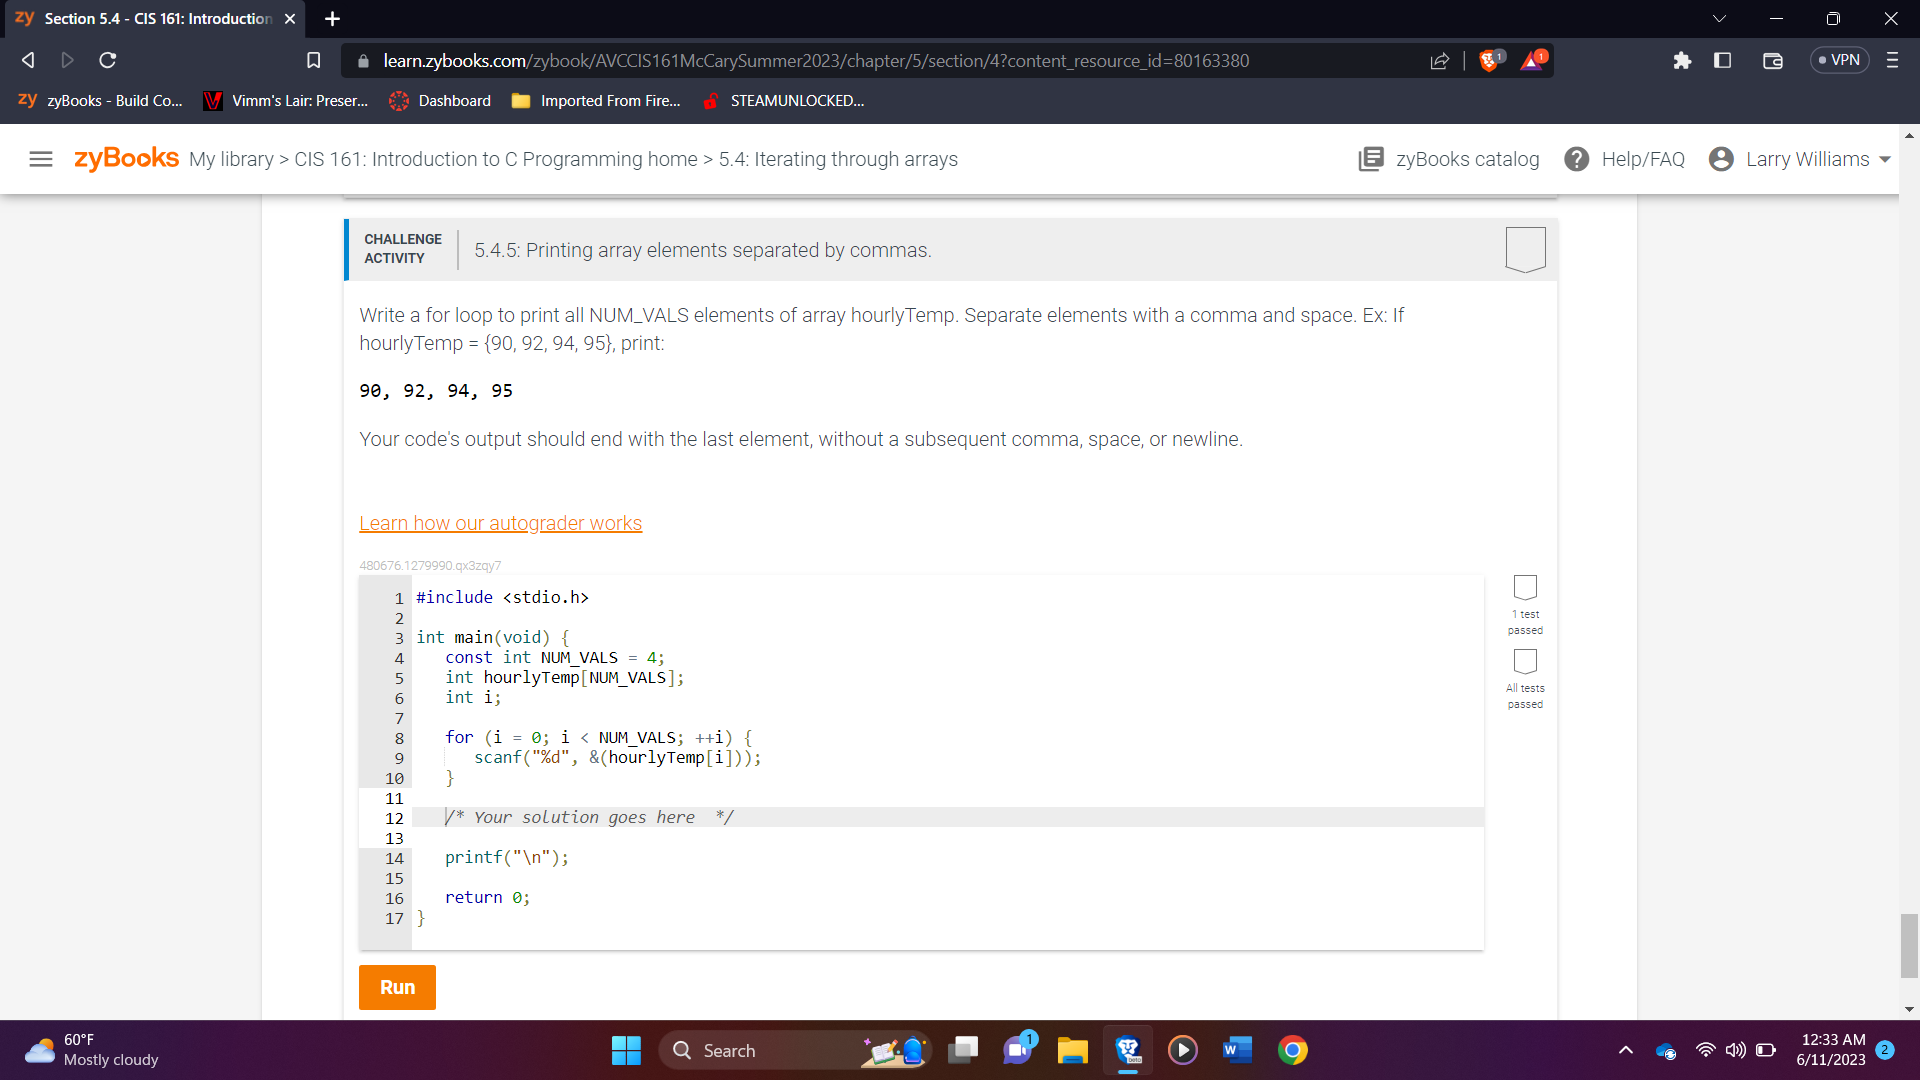Viewport: 1920px width, 1080px height.
Task: Toggle the browser sidebar panel icon
Action: (x=1722, y=61)
